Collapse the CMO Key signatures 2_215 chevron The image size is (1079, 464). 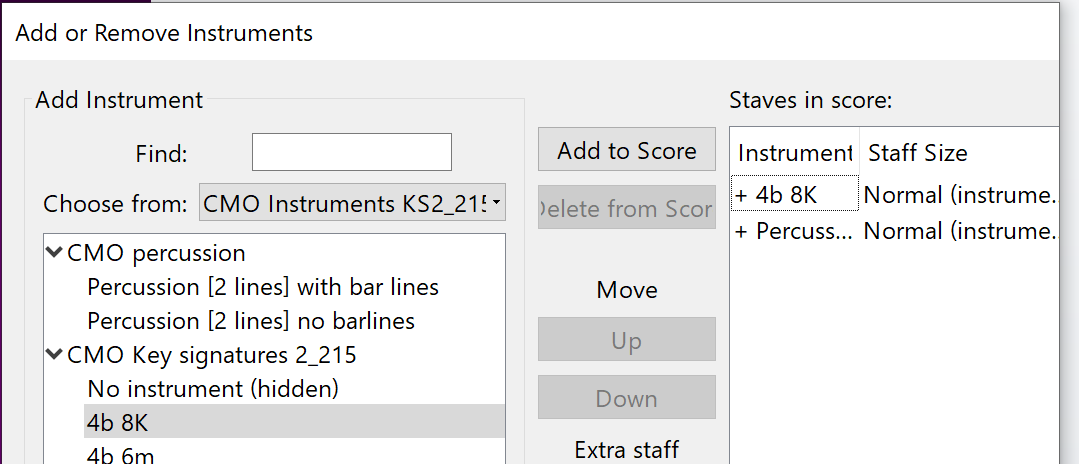click(x=54, y=355)
